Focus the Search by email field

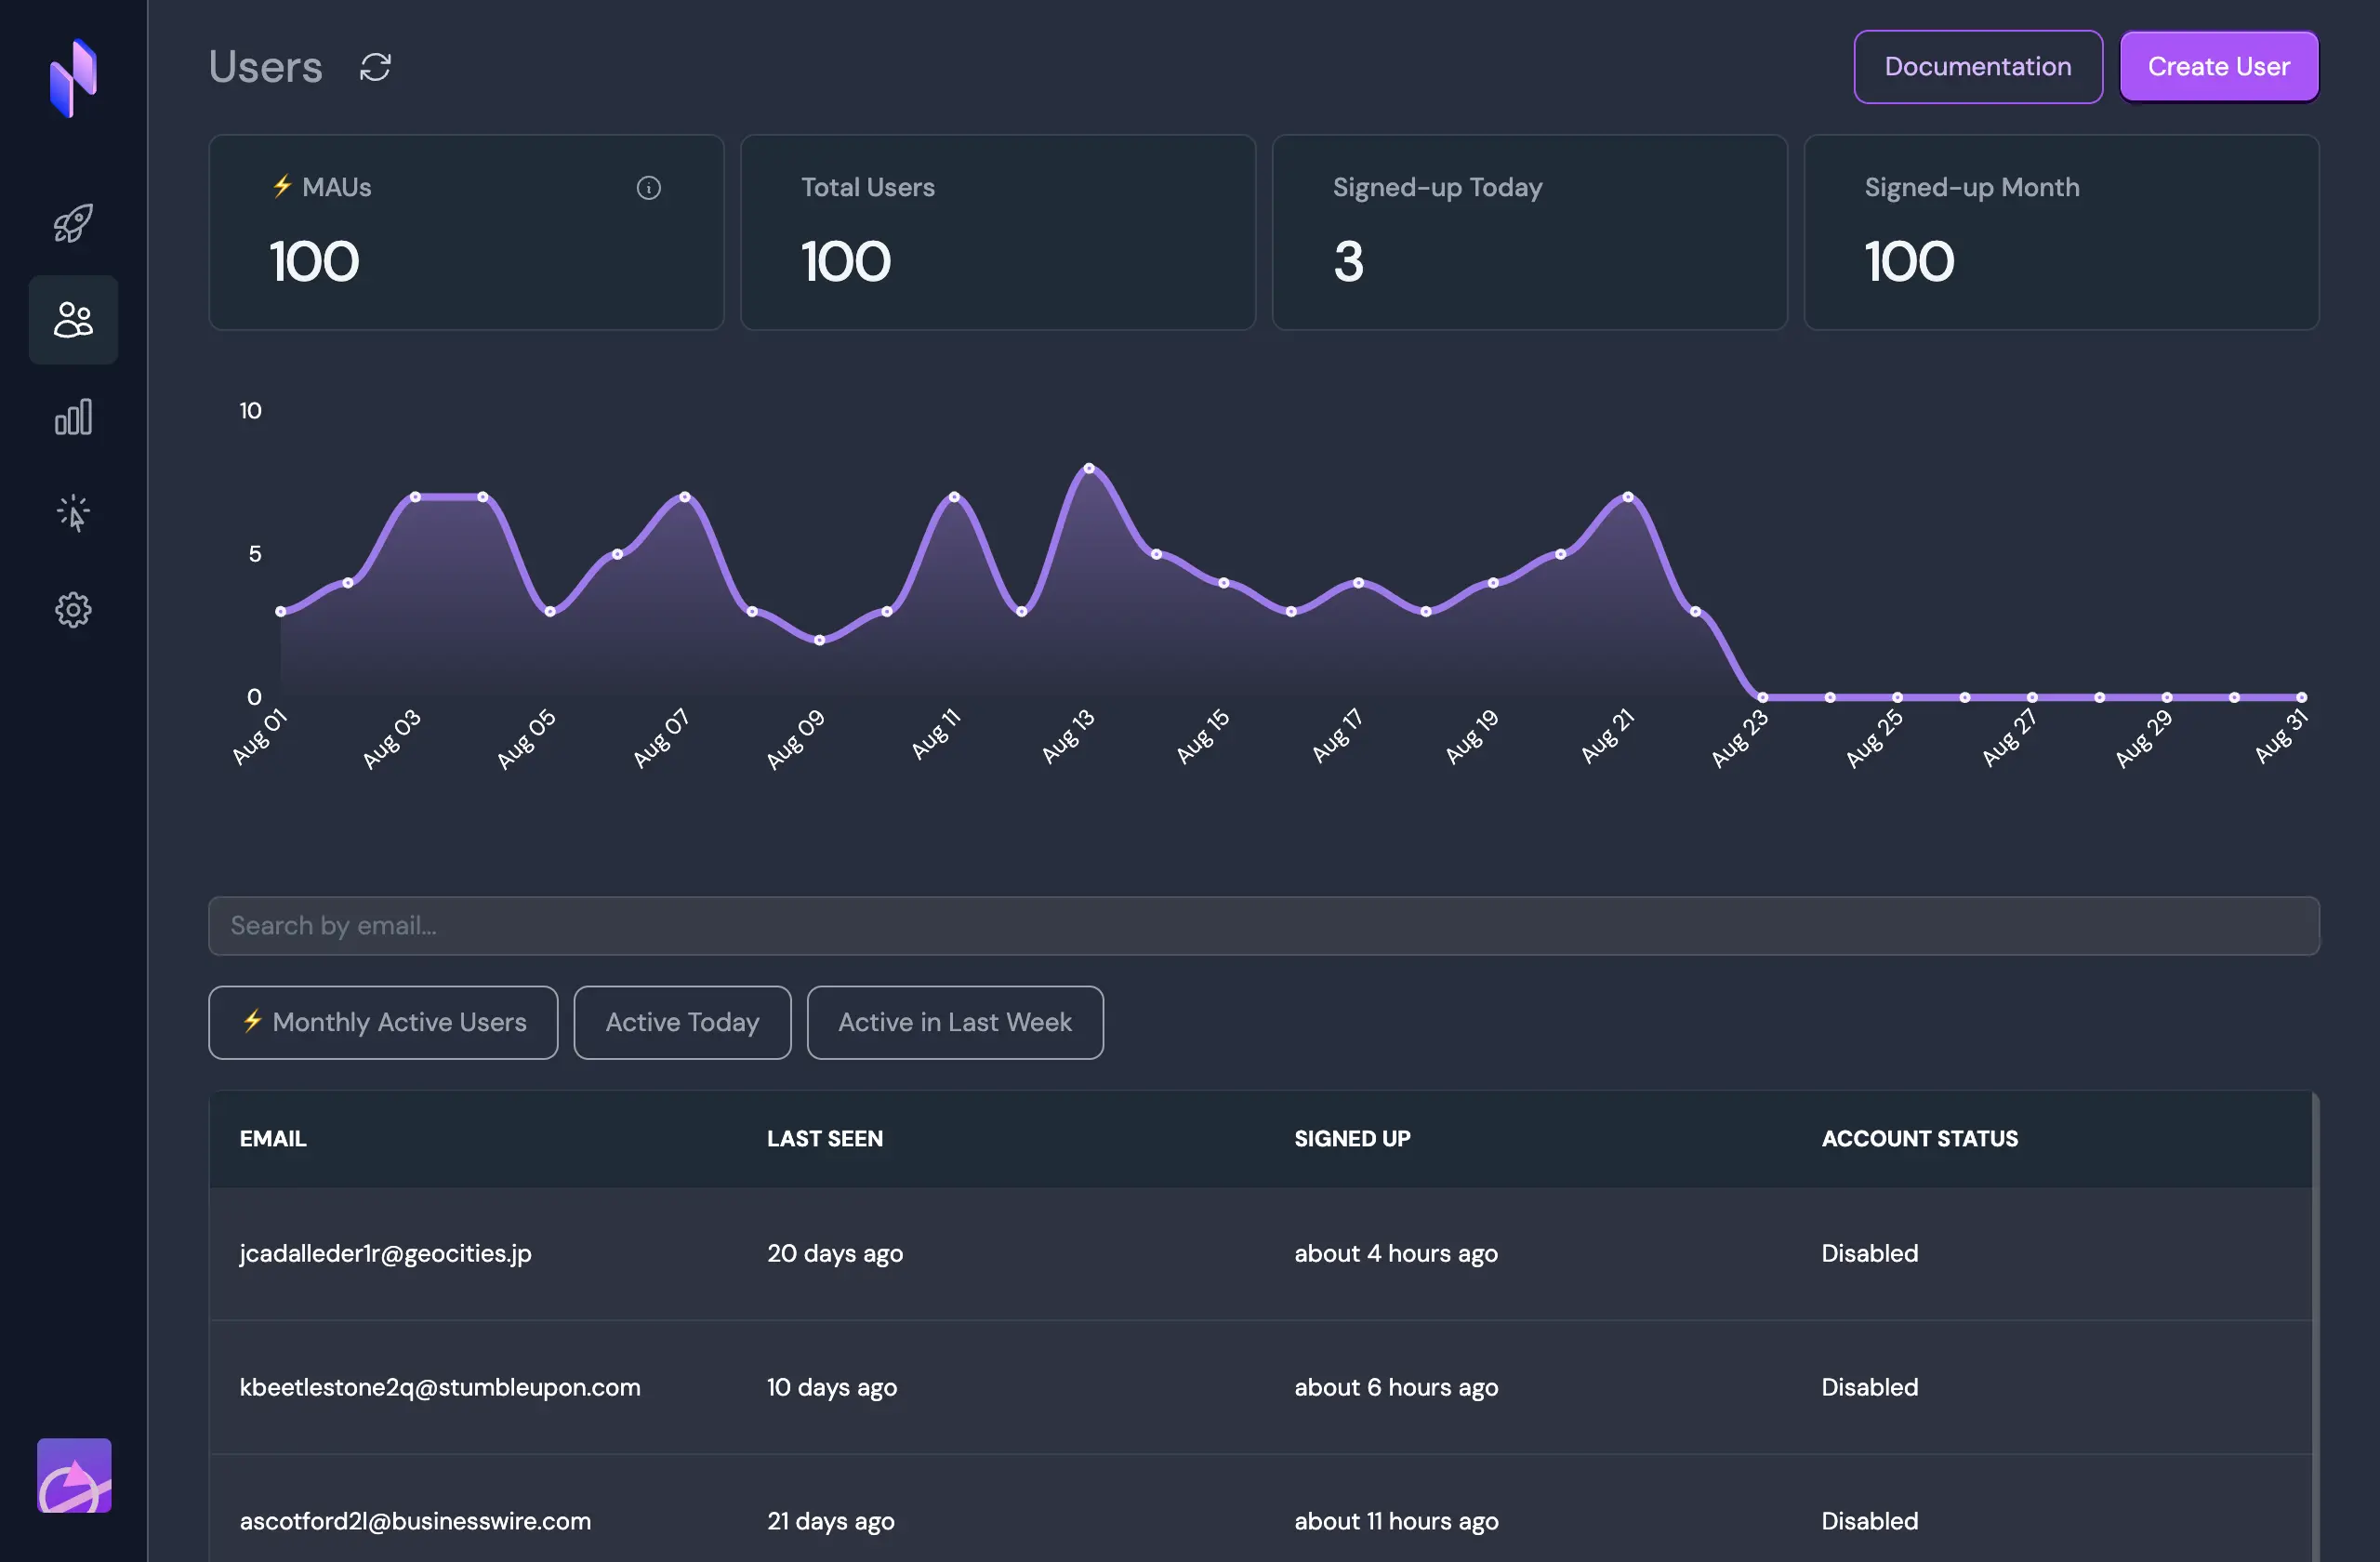[x=1264, y=926]
